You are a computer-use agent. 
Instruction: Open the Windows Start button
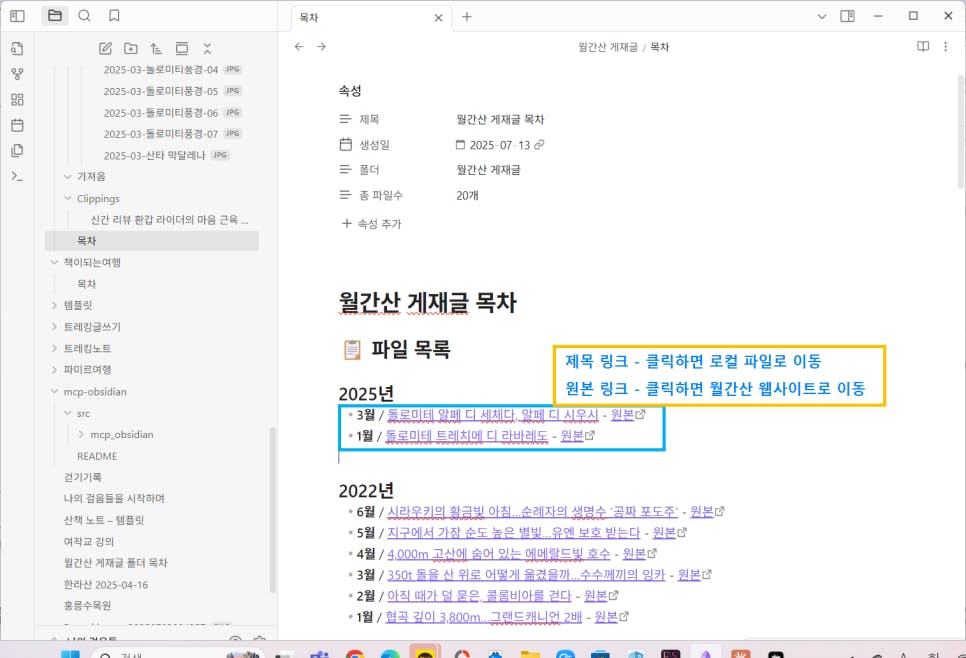[70, 653]
